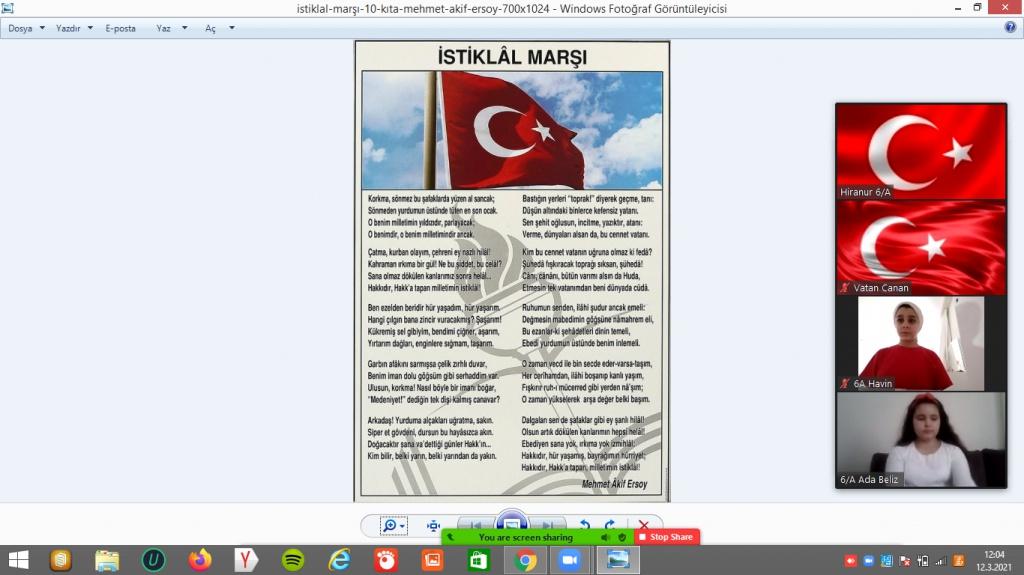Open the Yaz menu
The width and height of the screenshot is (1024, 575).
[x=170, y=28]
